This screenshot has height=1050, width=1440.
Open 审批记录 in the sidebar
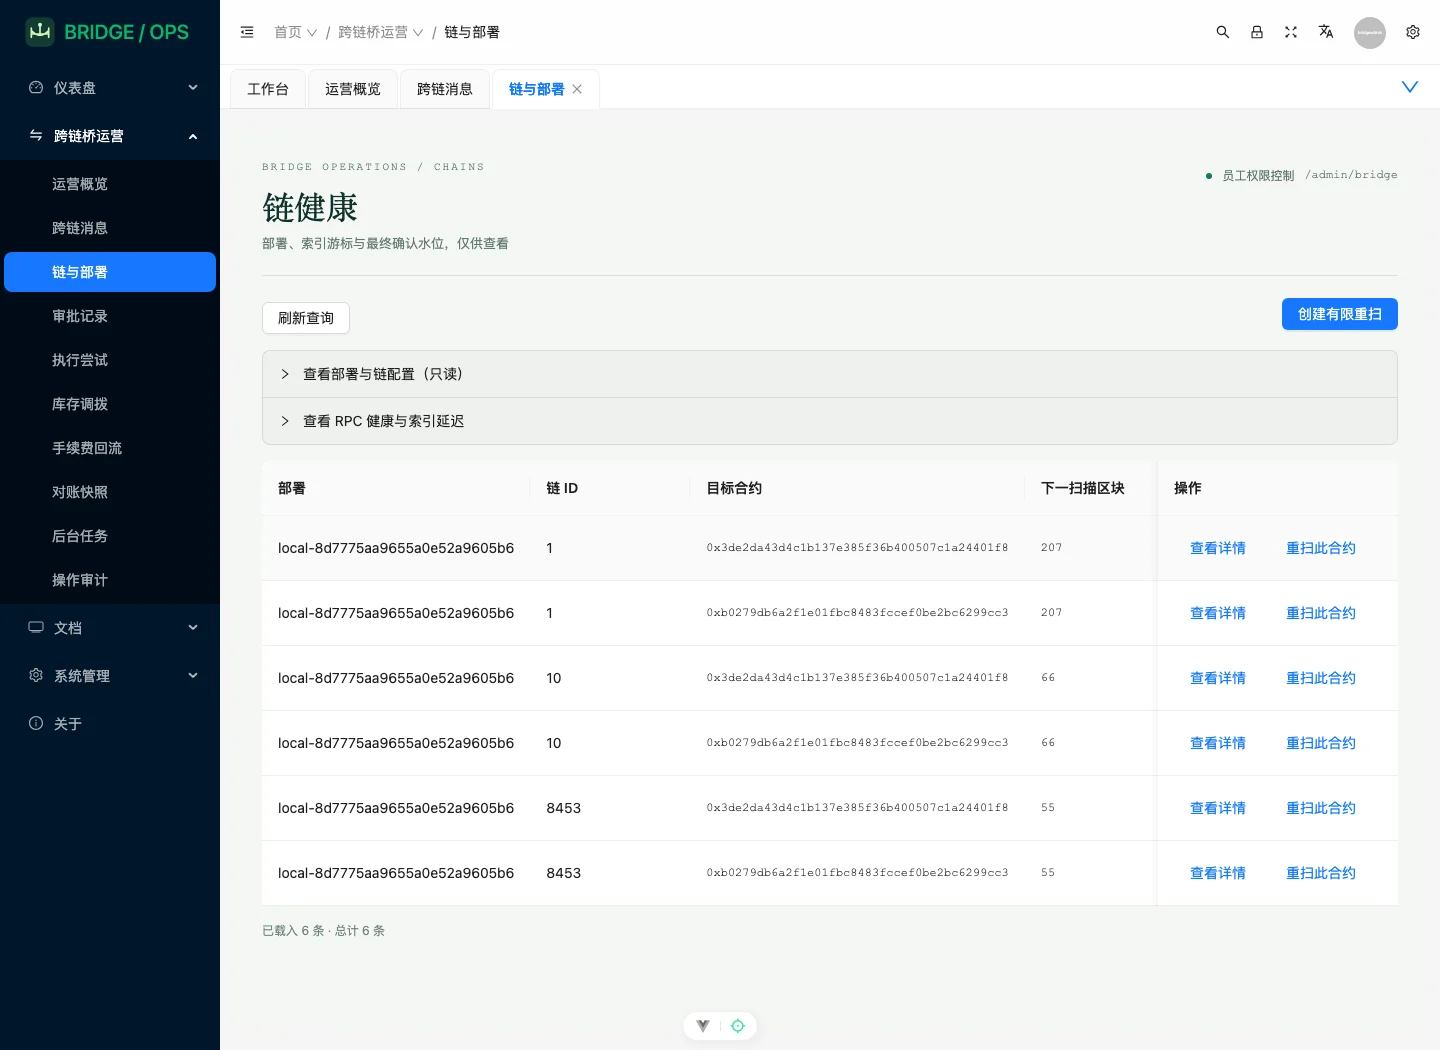[x=110, y=316]
